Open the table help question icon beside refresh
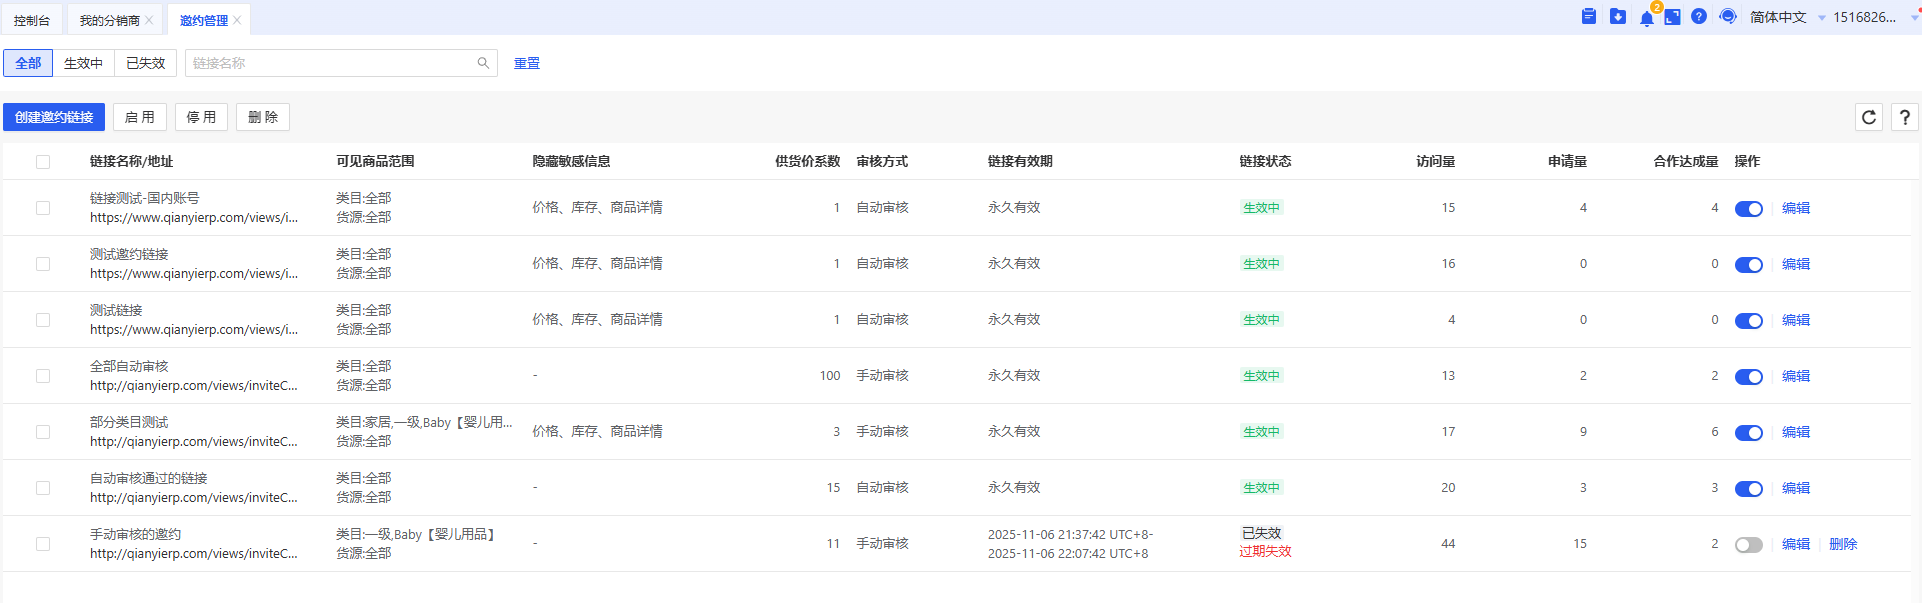 (x=1905, y=117)
